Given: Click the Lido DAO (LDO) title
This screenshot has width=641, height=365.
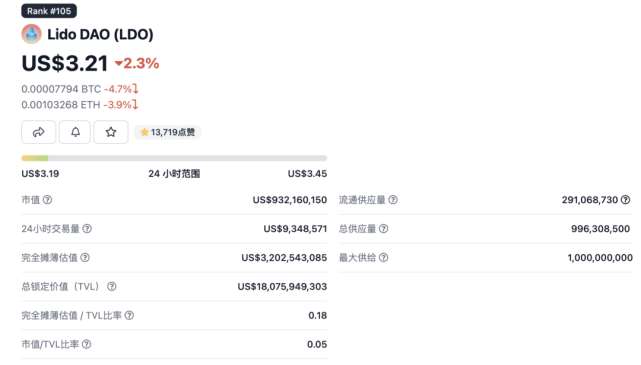Looking at the screenshot, I should click(x=100, y=34).
